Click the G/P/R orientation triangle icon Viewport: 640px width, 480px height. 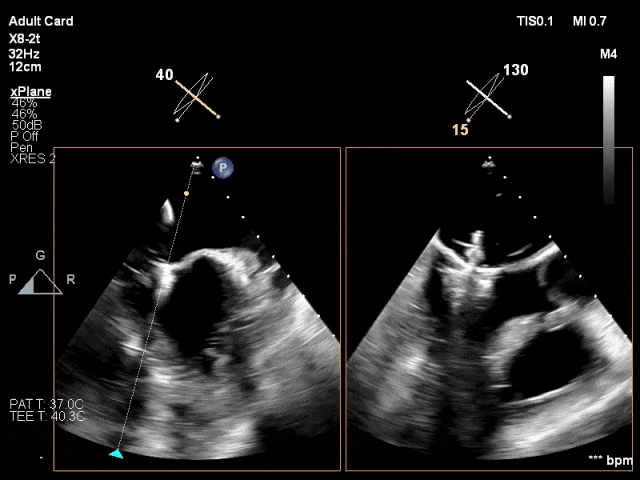click(x=41, y=281)
